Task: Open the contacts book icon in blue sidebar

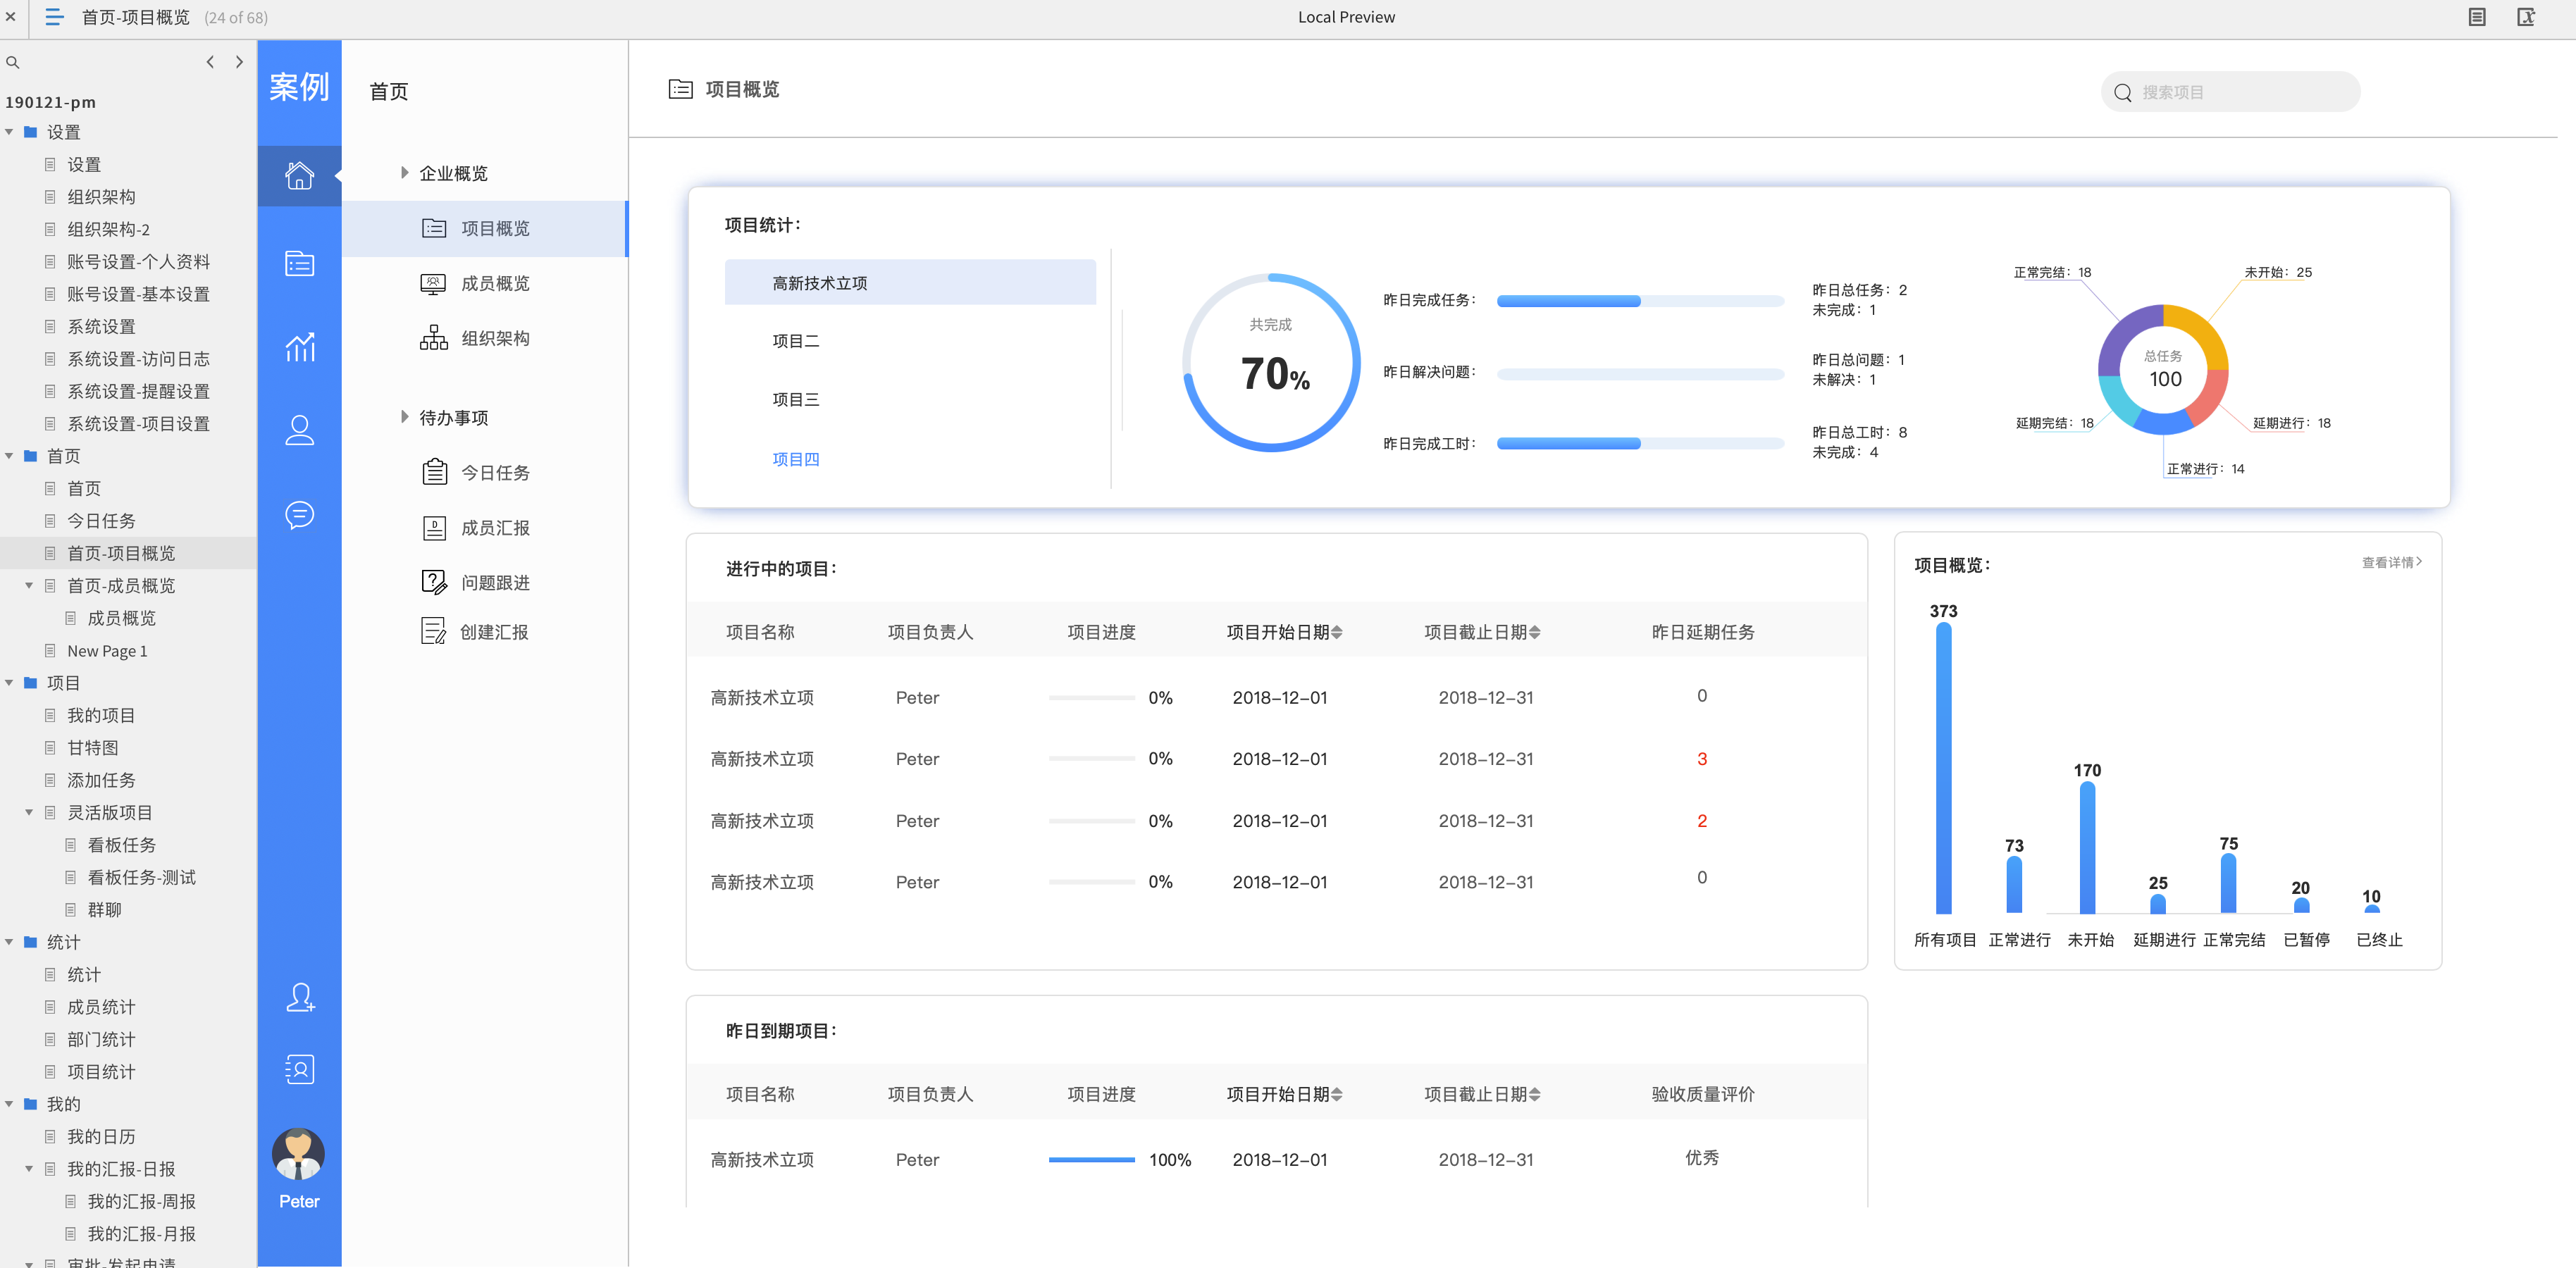Action: [299, 1069]
